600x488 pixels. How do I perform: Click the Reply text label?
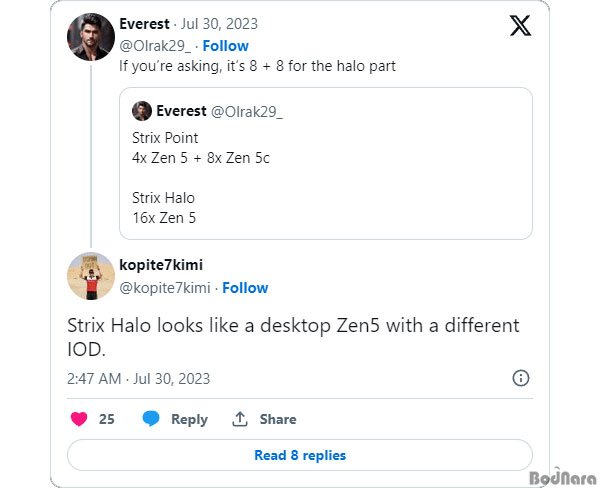click(189, 419)
